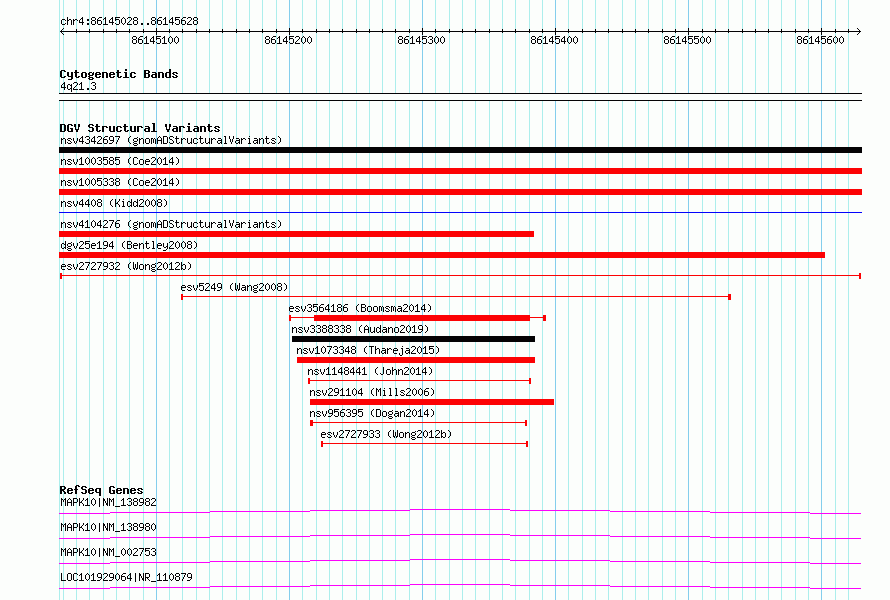Screen dimensions: 890x600
Task: Click the ruler's left arrow end
Action: click(62, 32)
